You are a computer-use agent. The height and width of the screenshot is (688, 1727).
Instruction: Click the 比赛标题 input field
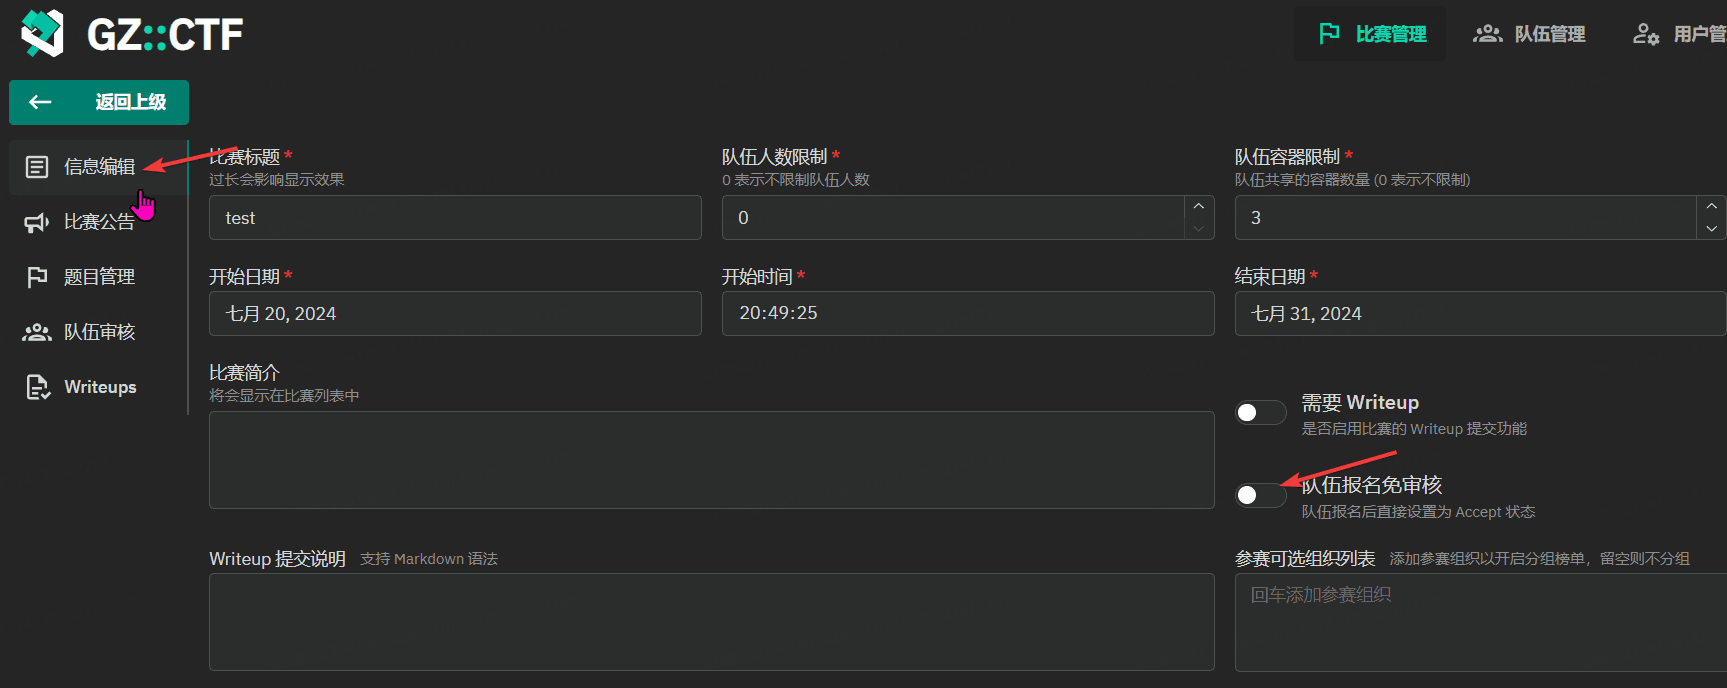coord(455,218)
